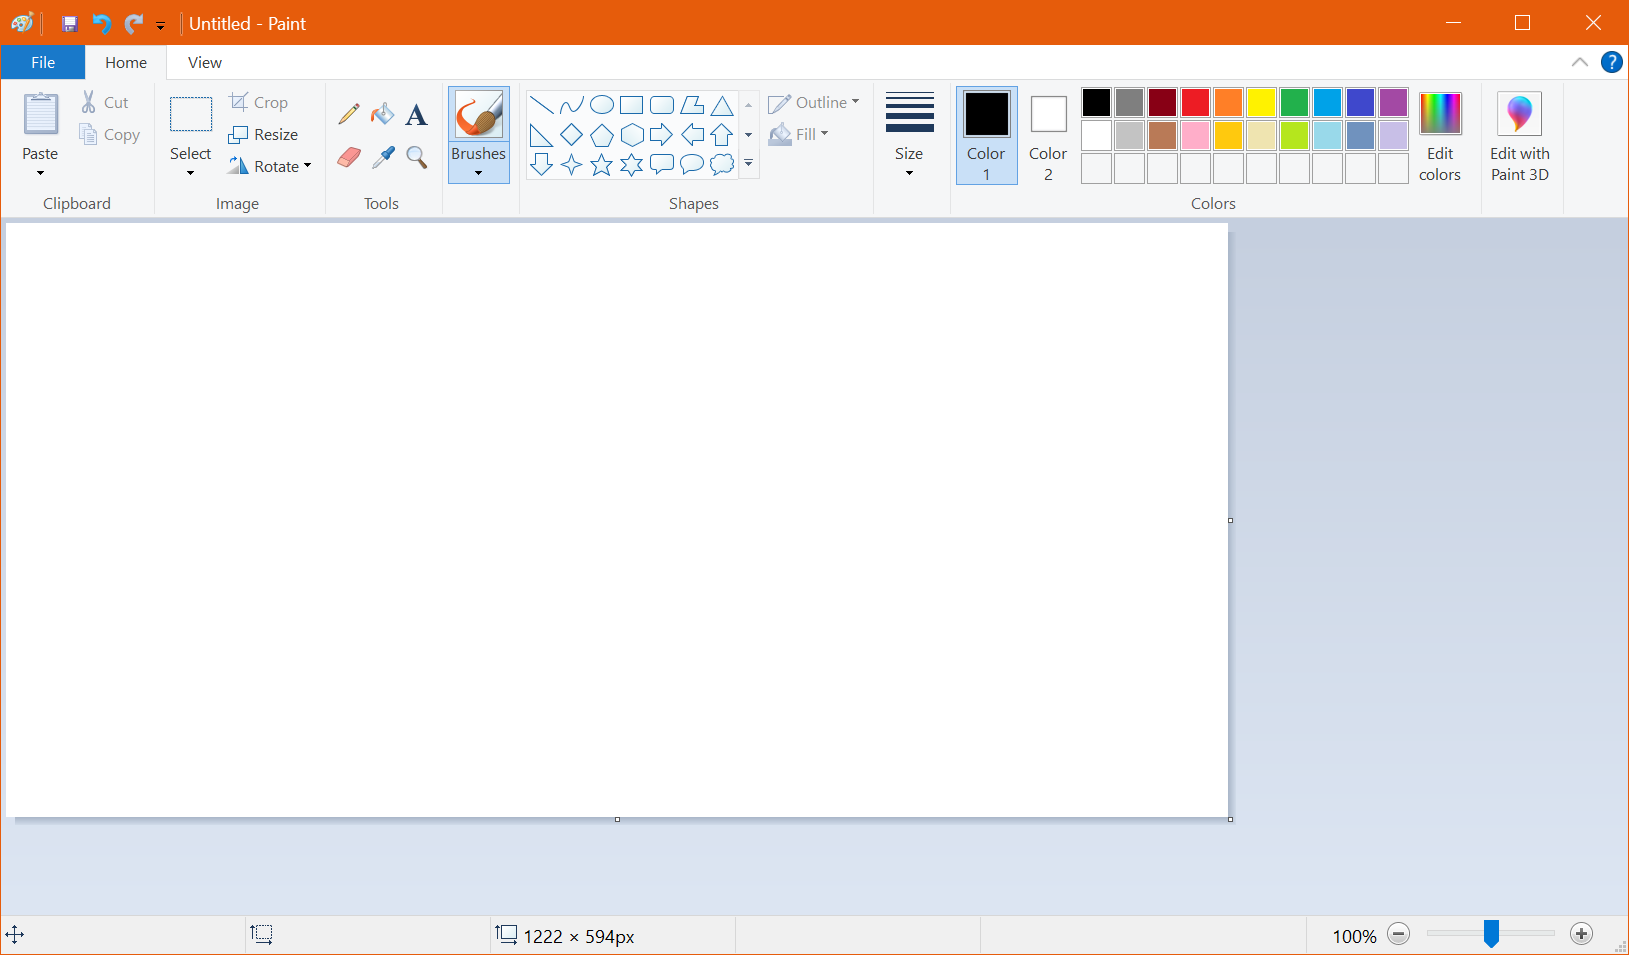Click the Save icon in quick access toolbar
The width and height of the screenshot is (1629, 955).
pyautogui.click(x=69, y=23)
